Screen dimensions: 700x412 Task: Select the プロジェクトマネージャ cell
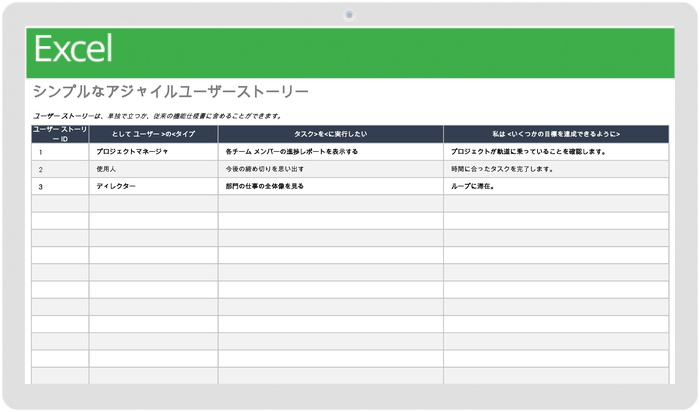154,152
